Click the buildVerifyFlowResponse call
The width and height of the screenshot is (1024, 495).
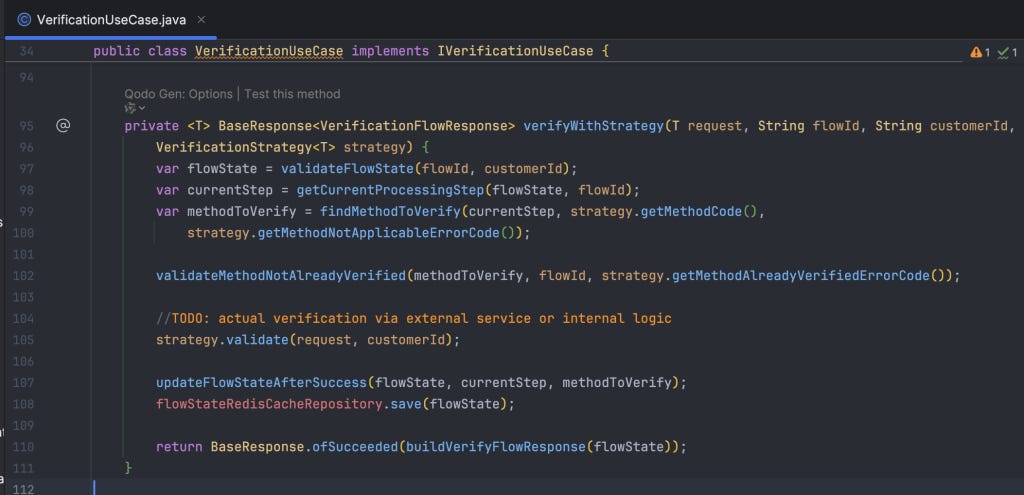point(496,447)
